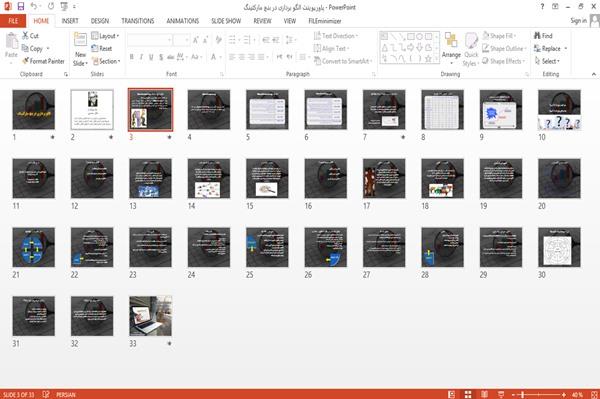Click zoom in plus button
600x399 pixels.
[x=564, y=394]
